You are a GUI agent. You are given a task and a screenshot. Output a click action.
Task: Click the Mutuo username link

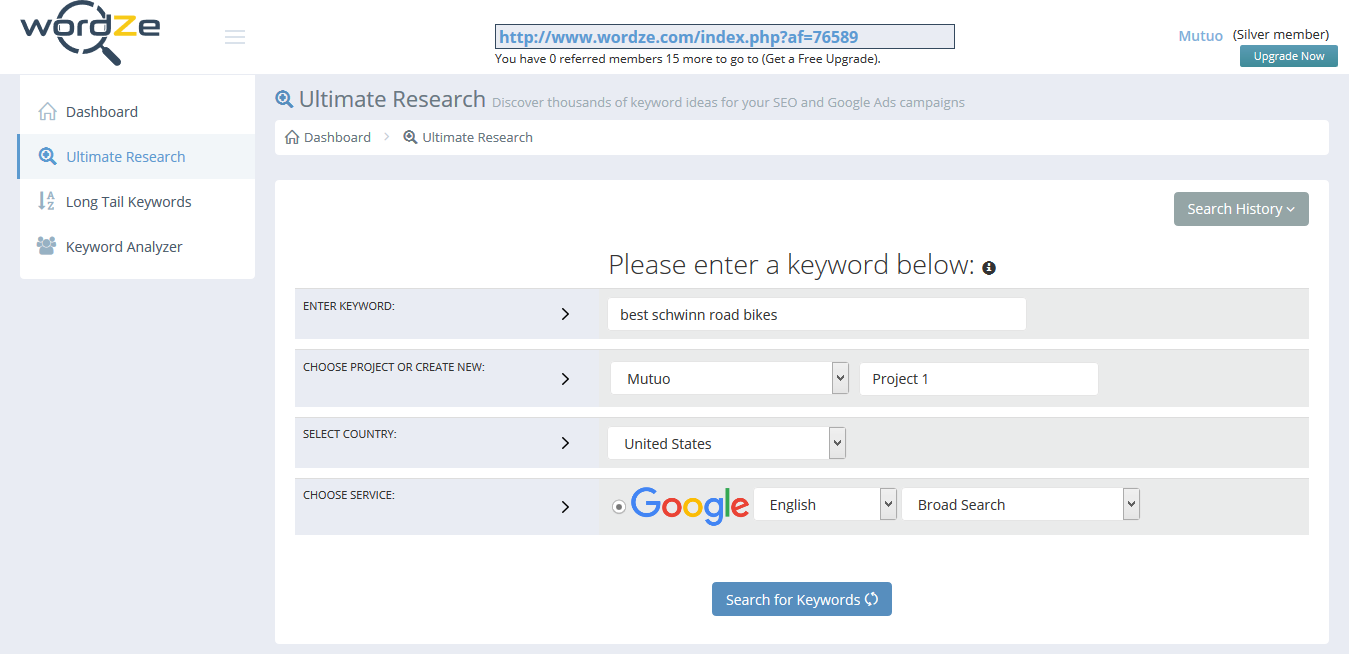[1201, 36]
